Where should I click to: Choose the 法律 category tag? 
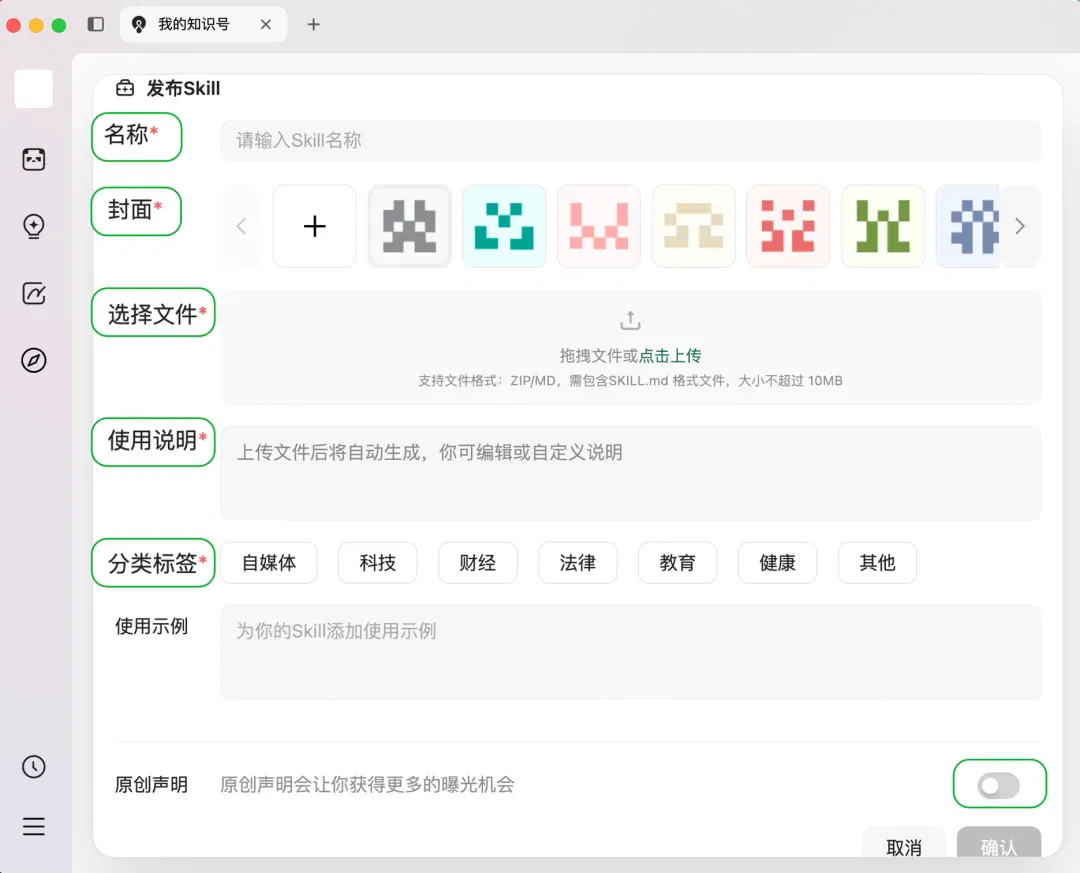[x=577, y=563]
